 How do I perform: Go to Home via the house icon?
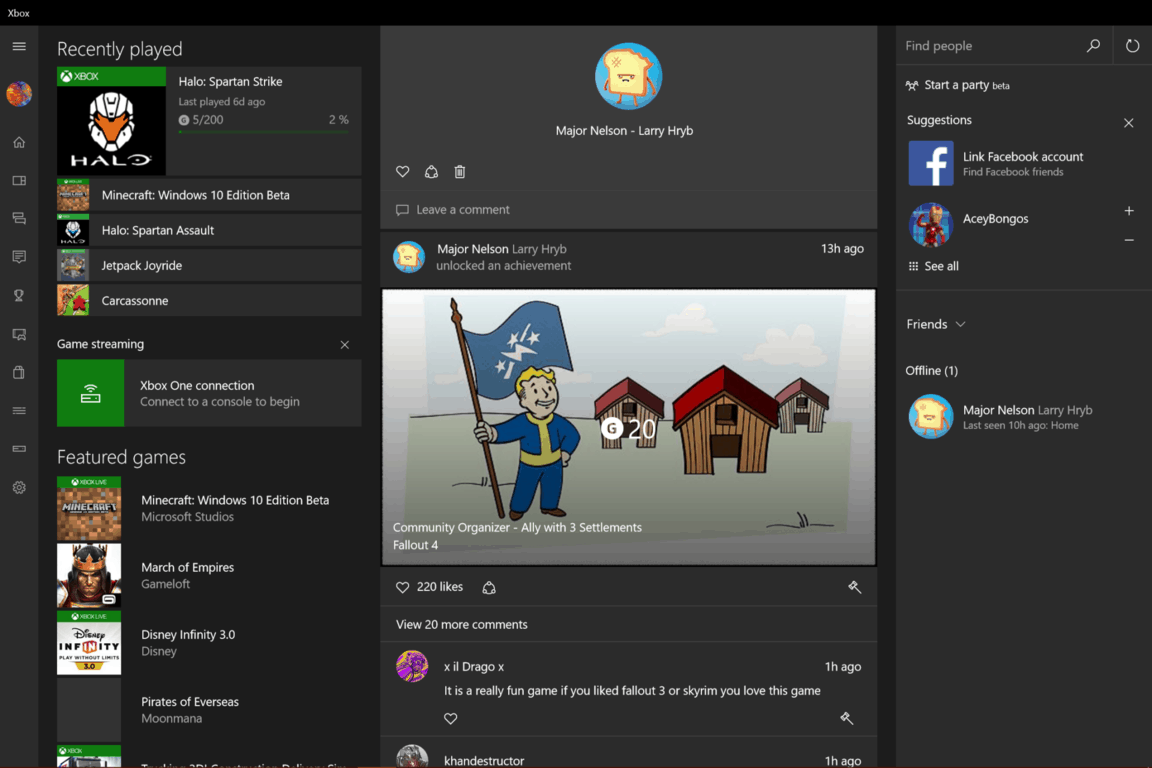19,143
